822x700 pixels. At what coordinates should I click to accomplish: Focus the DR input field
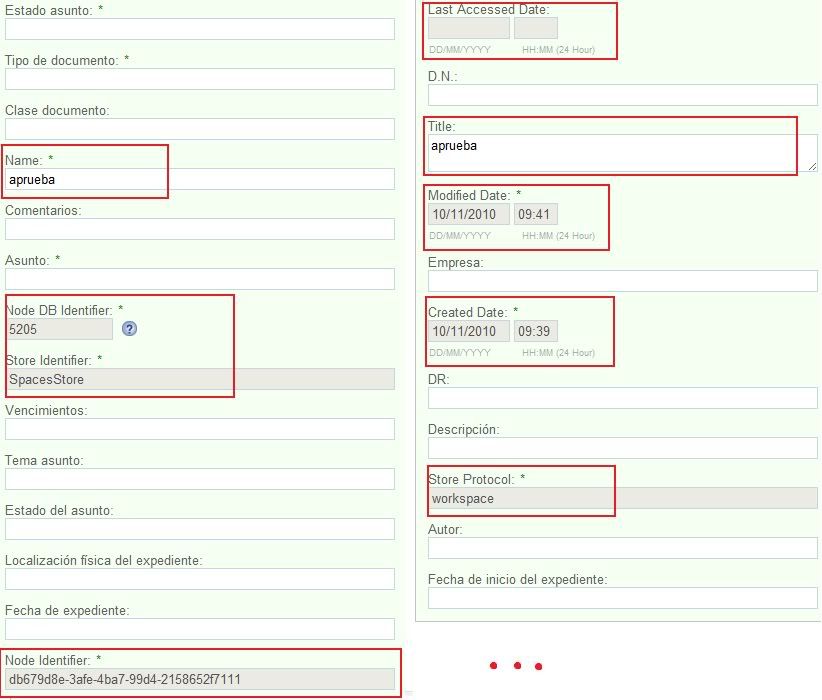coord(622,398)
